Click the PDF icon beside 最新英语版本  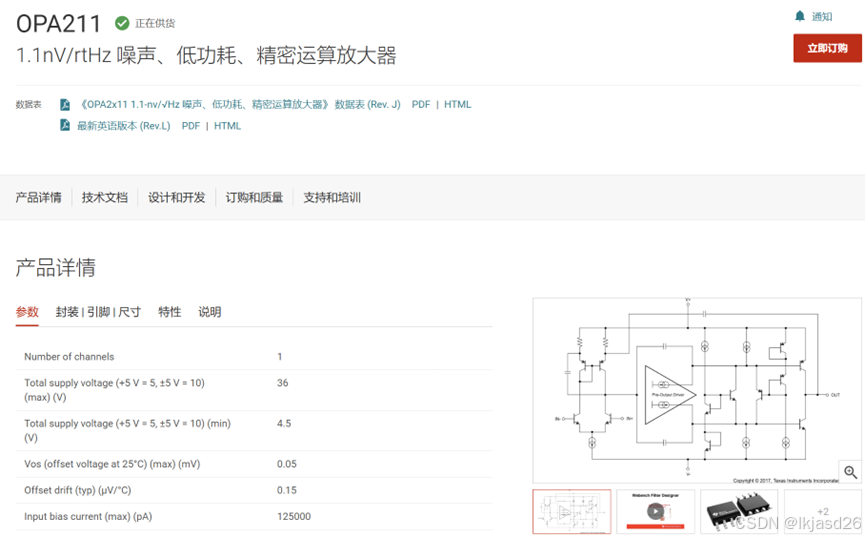coord(65,125)
